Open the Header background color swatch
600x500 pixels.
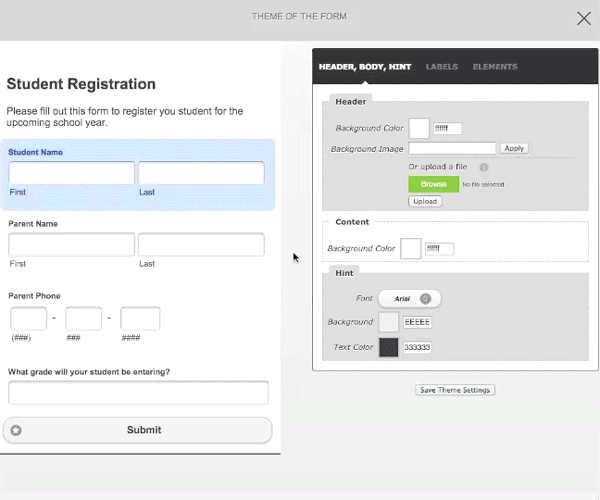[x=419, y=128]
